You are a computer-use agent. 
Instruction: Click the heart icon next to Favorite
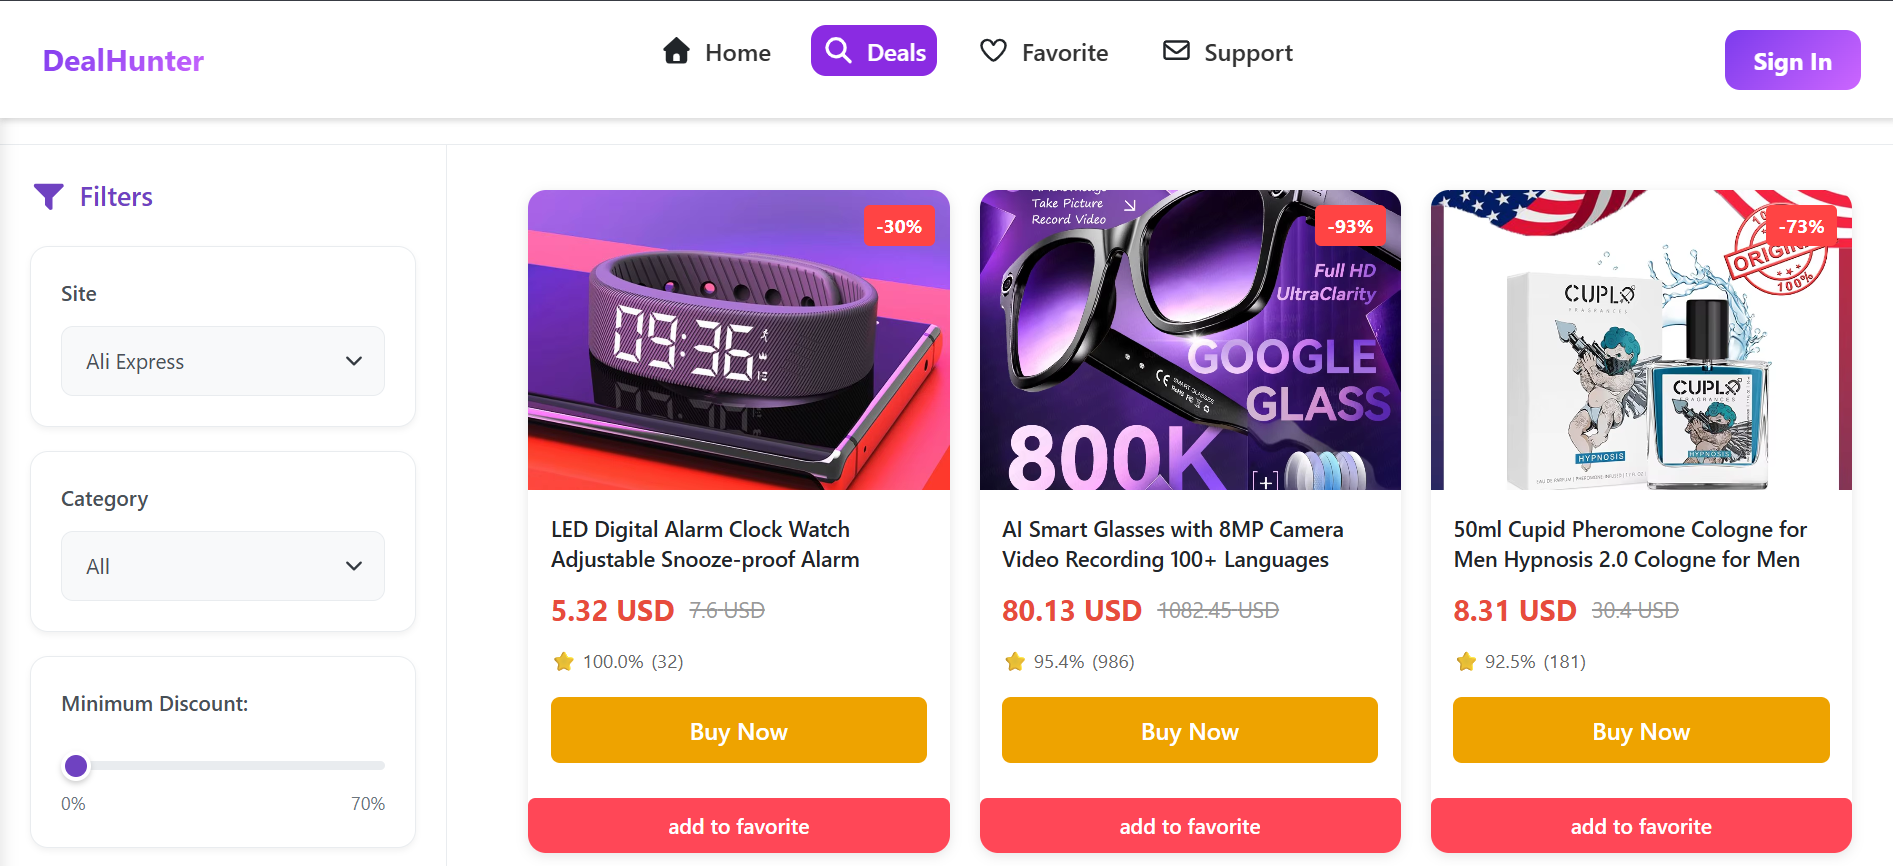pyautogui.click(x=993, y=50)
